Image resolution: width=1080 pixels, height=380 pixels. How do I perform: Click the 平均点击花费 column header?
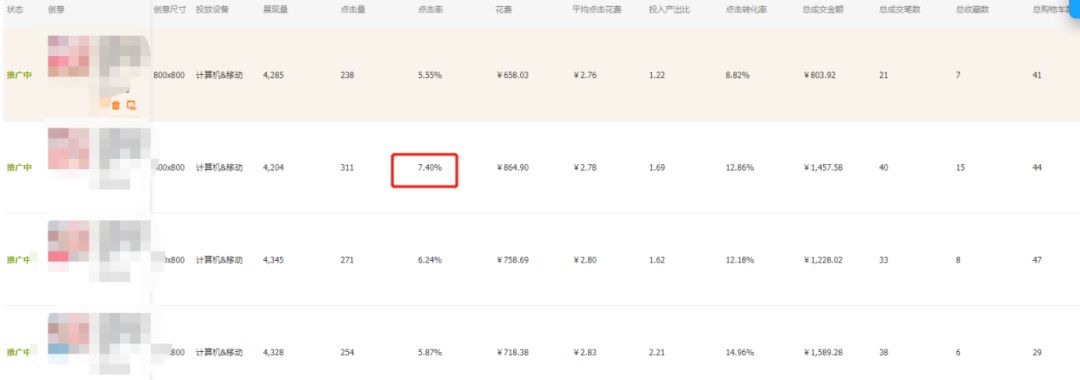[596, 11]
